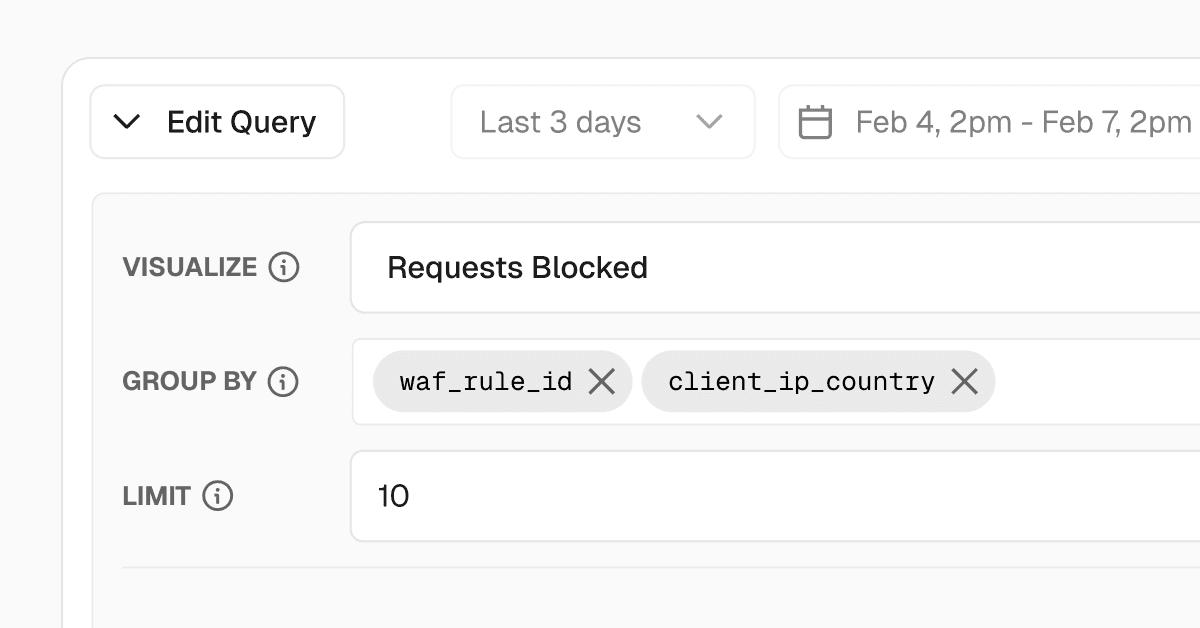Click the GROUP BY label
This screenshot has width=1200, height=628.
tap(190, 381)
